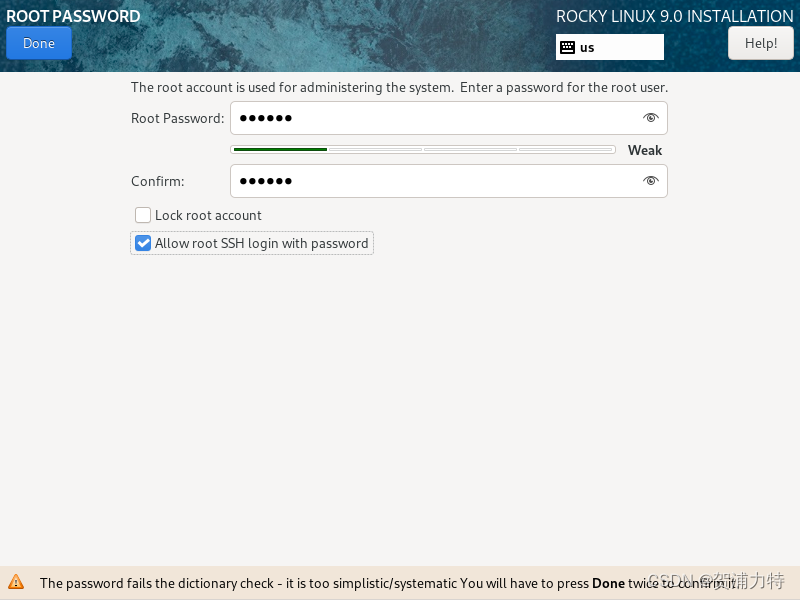Screen dimensions: 800x600
Task: Open the Help! button
Action: click(x=761, y=43)
